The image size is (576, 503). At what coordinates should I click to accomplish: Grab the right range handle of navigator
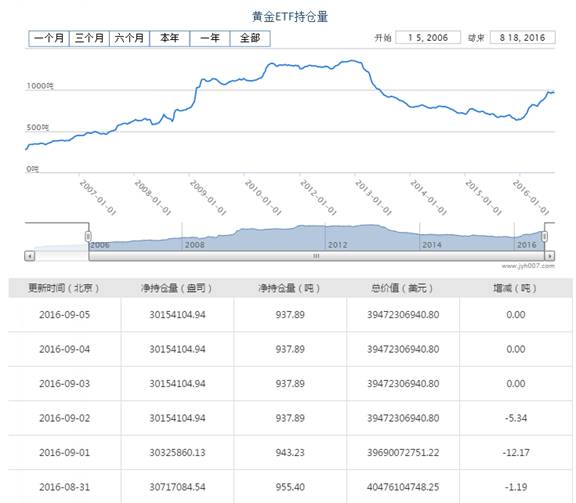tap(544, 236)
